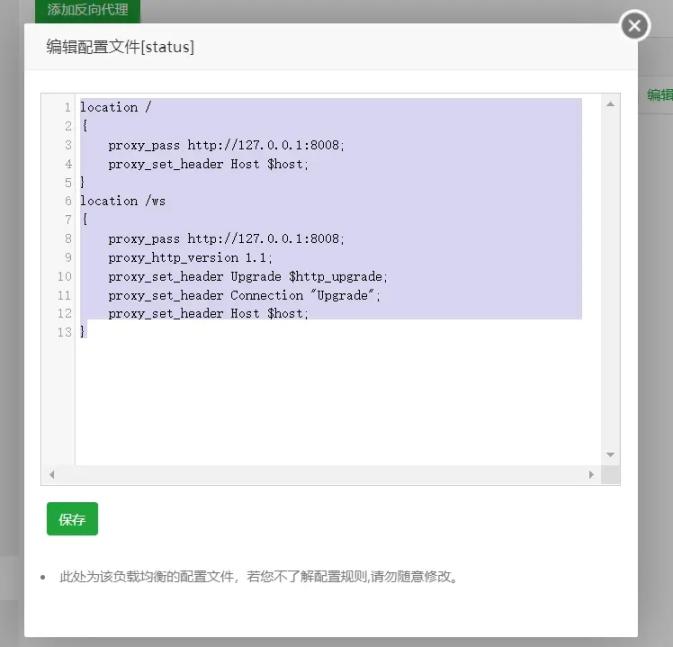673x647 pixels.
Task: Click the vertical scrollbar track
Action: tap(610, 280)
